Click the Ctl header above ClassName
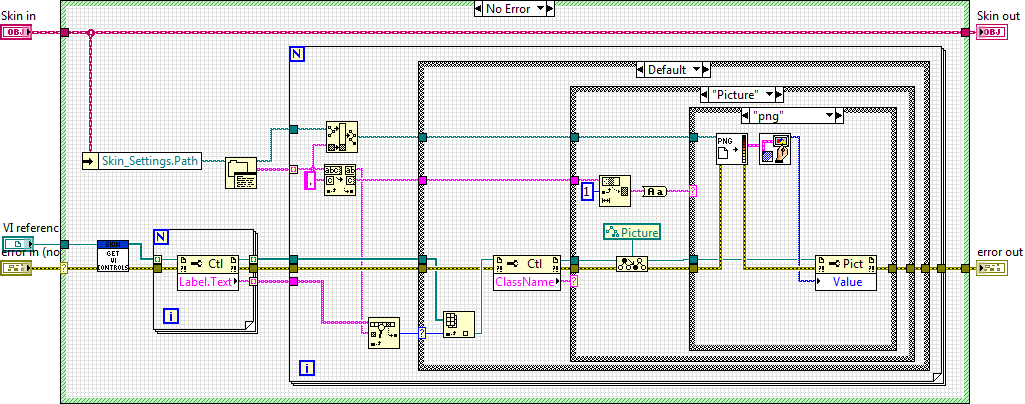The height and width of the screenshot is (404, 1025). 528,263
